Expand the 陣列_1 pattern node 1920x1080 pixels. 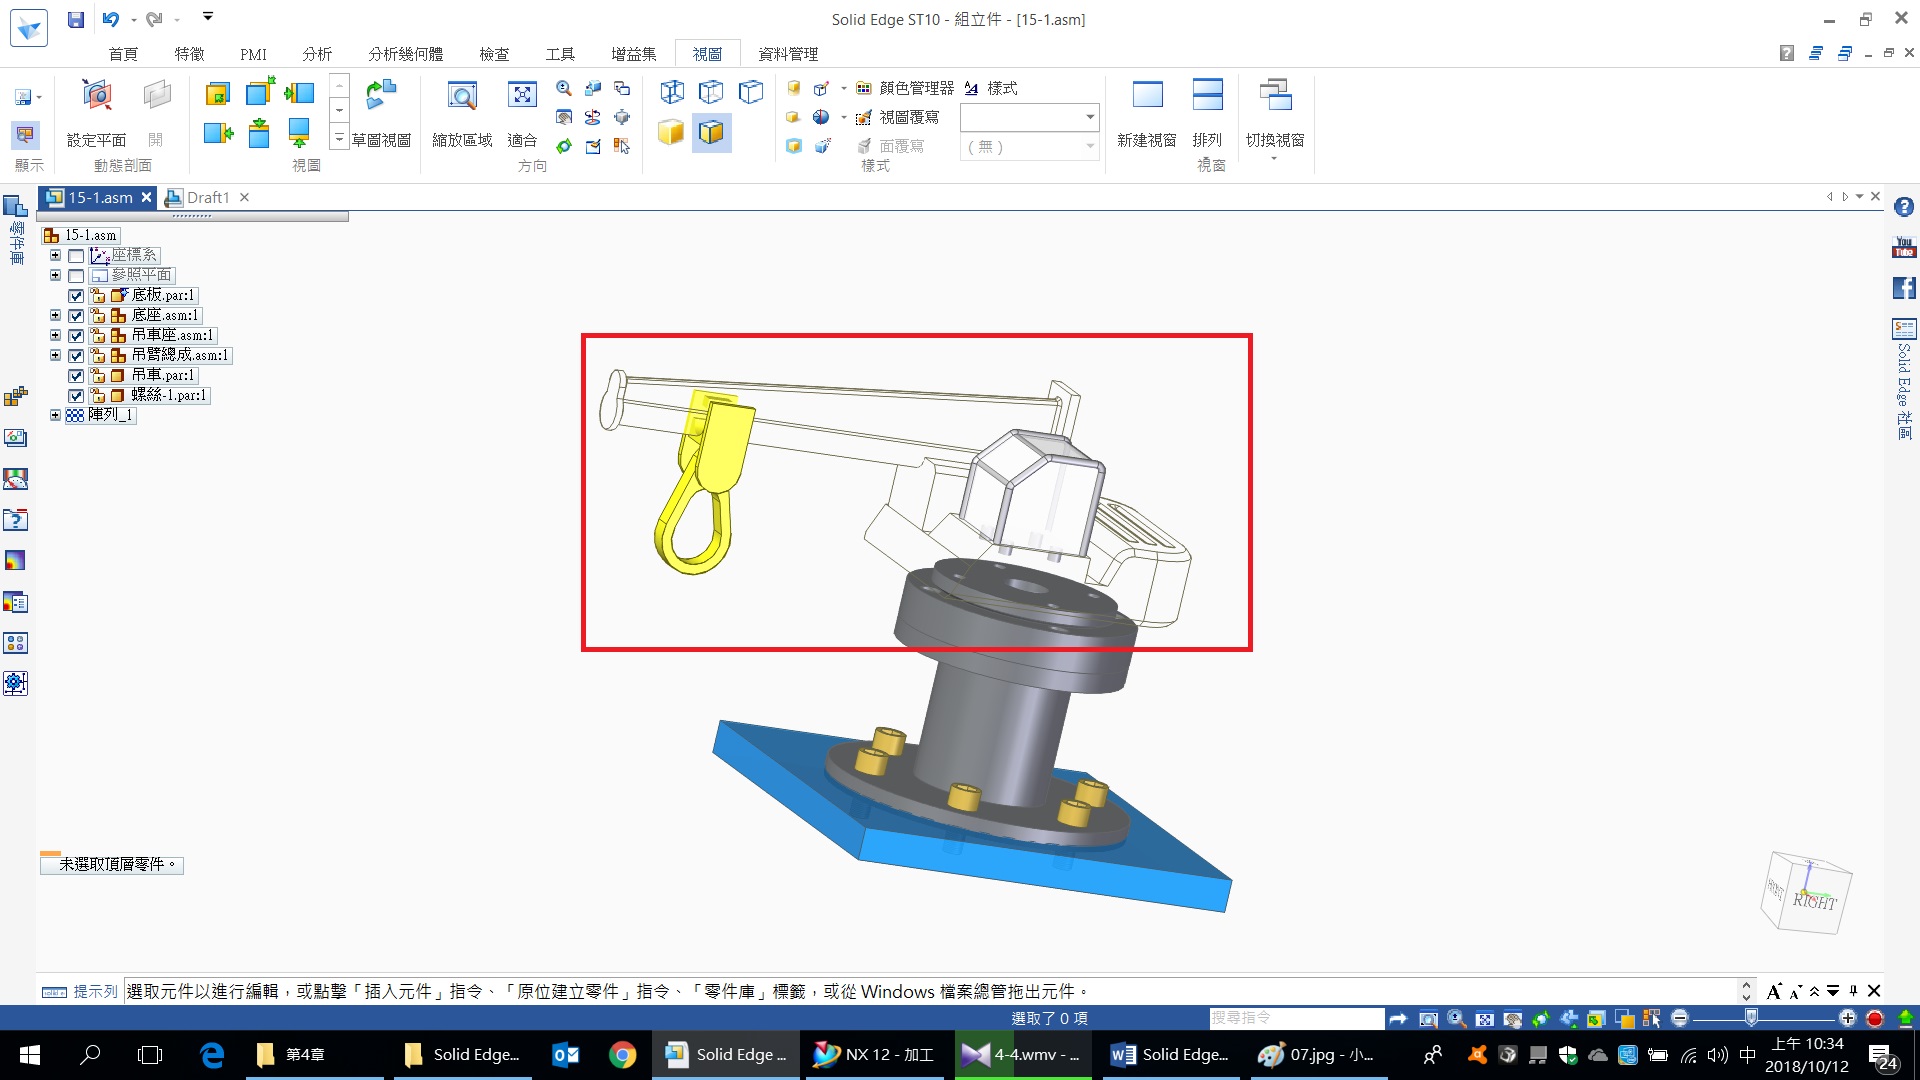point(56,415)
